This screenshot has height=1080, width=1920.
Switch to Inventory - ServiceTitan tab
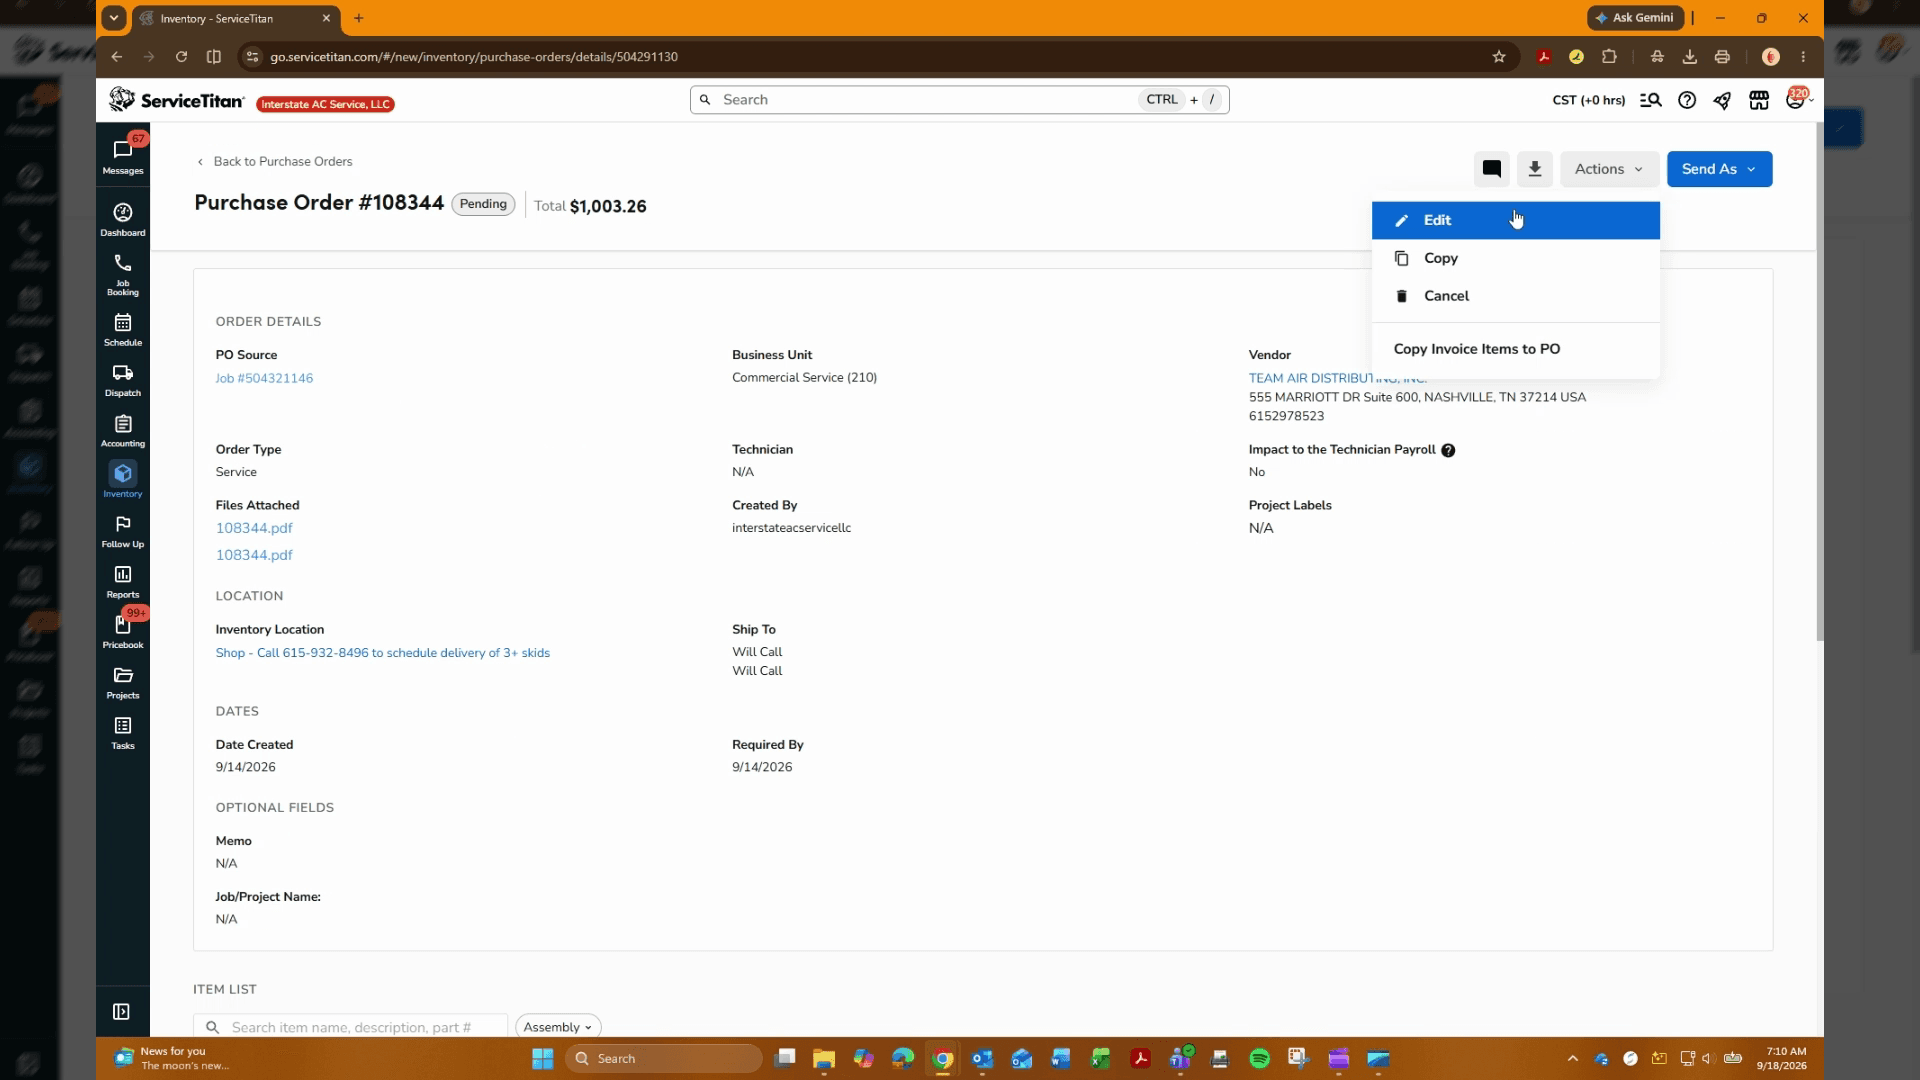(x=235, y=18)
